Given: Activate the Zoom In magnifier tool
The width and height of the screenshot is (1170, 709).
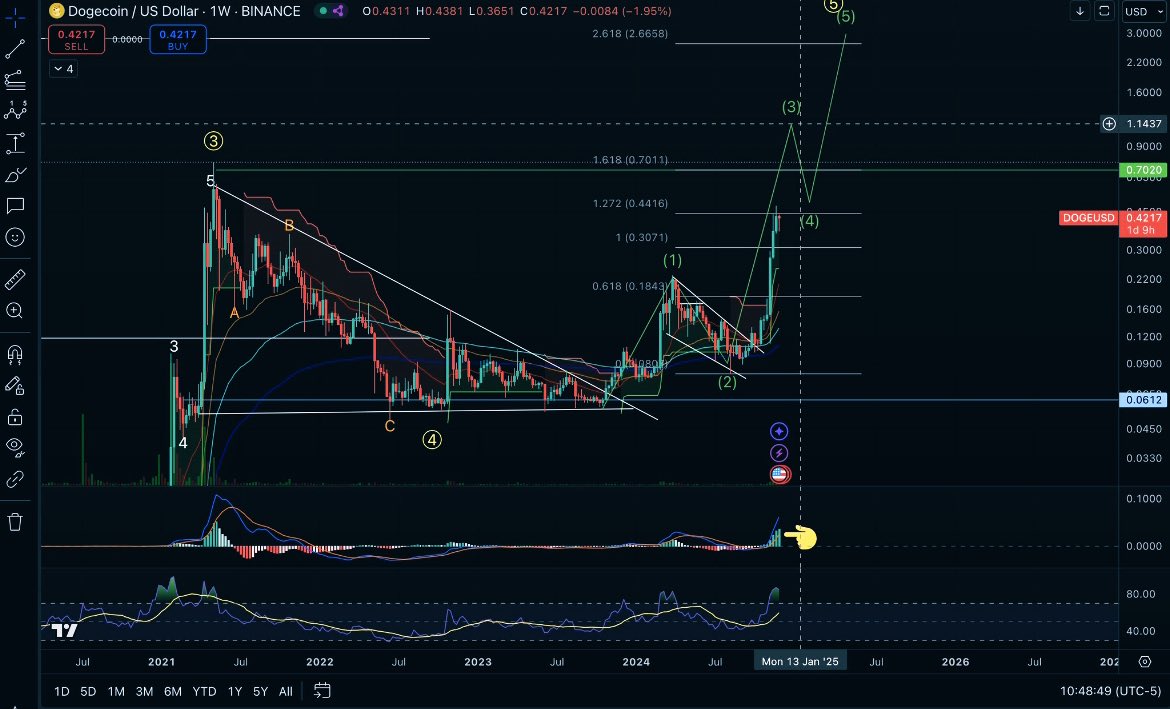Looking at the screenshot, I should click(15, 311).
